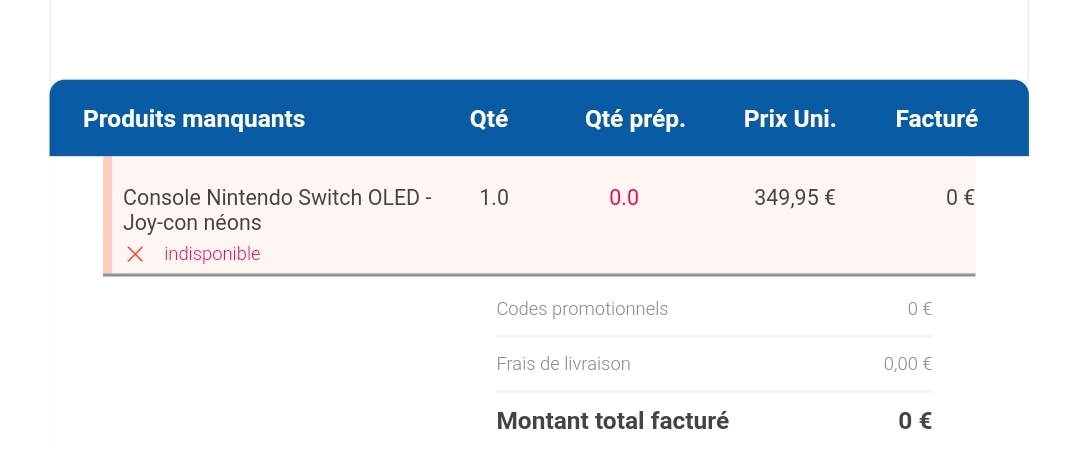Click the 'Produits manquants' column header
The image size is (1080, 470).
coord(194,119)
